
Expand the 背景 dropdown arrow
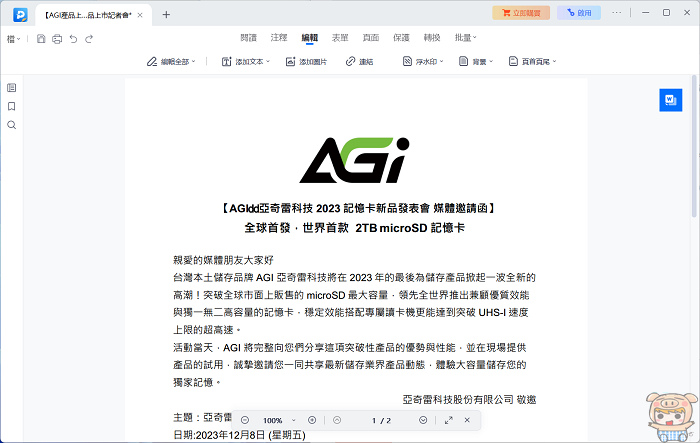coord(491,61)
